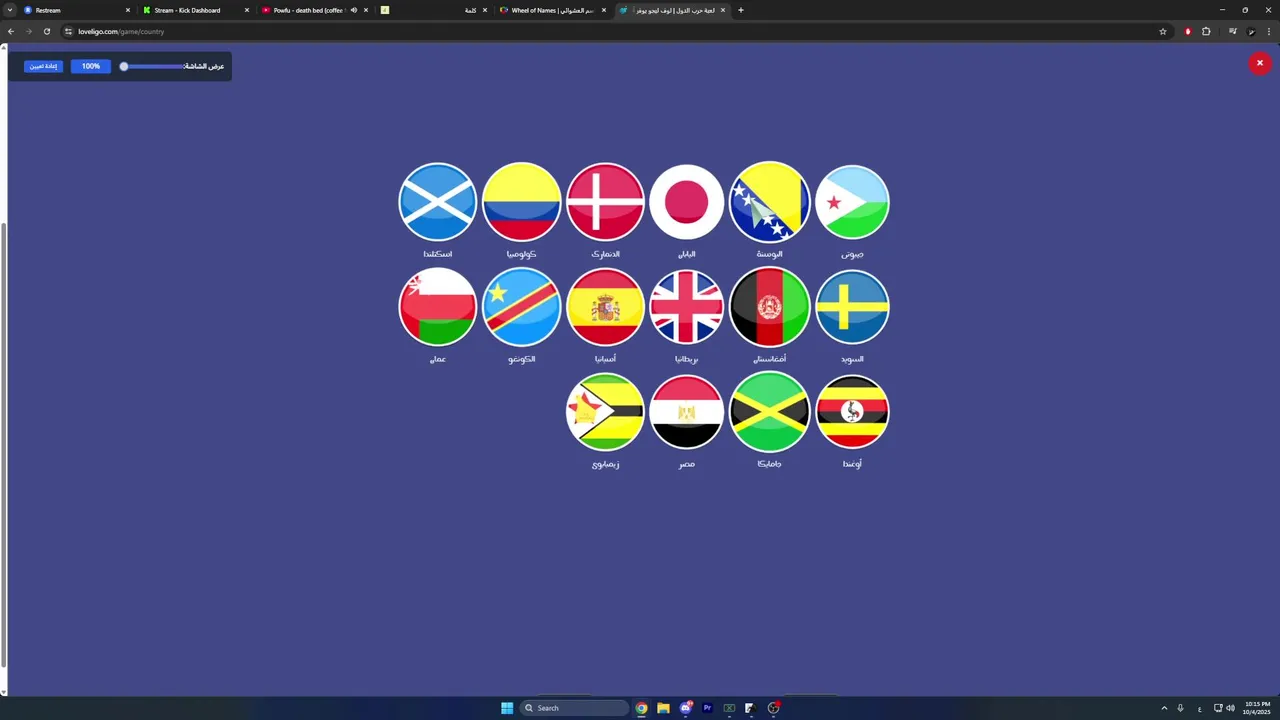Click the microphone tray icon
Image resolution: width=1280 pixels, height=720 pixels.
tap(1180, 708)
